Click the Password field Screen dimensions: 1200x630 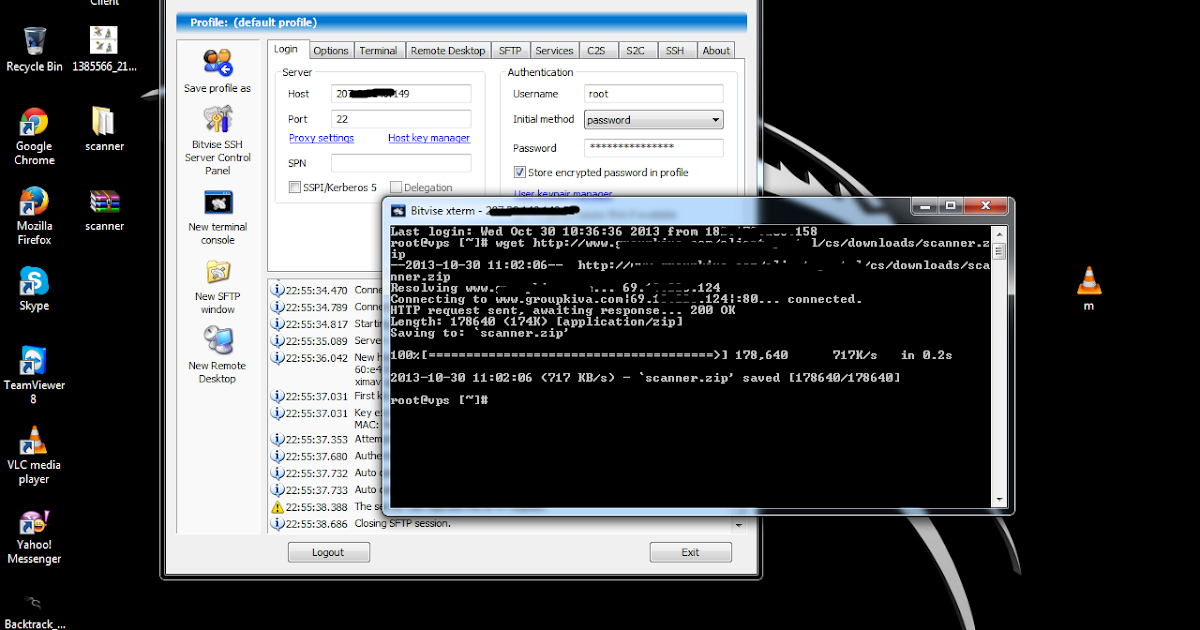tap(653, 148)
